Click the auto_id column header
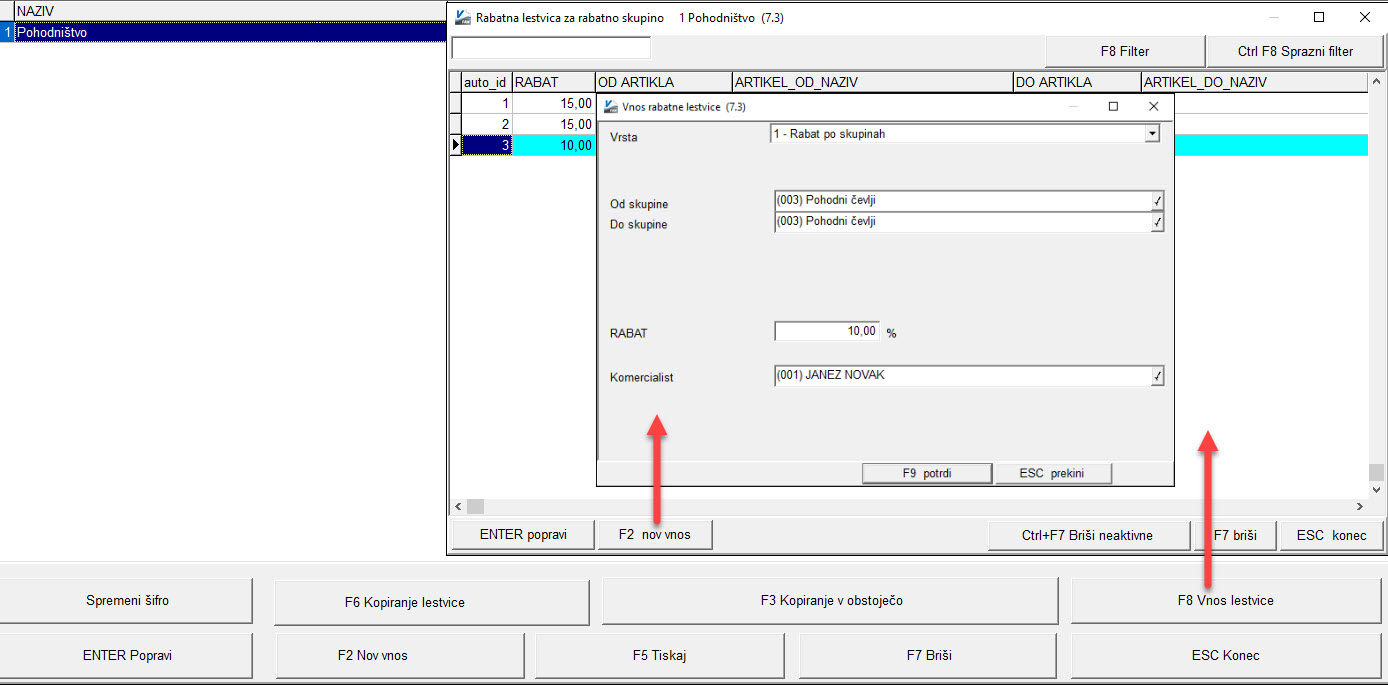The image size is (1388, 685). [x=486, y=82]
